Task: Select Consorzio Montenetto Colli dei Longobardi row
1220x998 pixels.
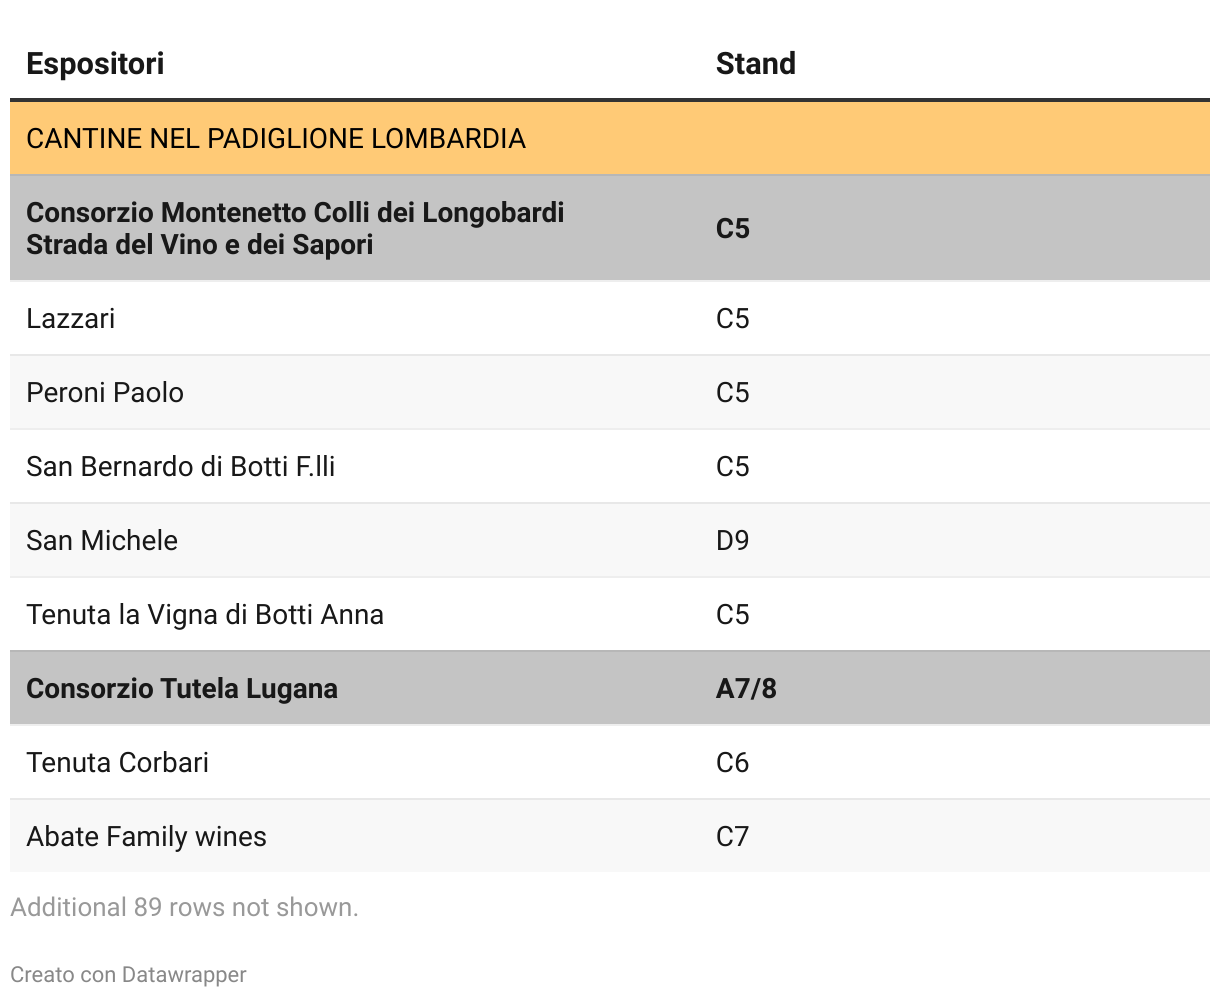Action: pos(610,228)
